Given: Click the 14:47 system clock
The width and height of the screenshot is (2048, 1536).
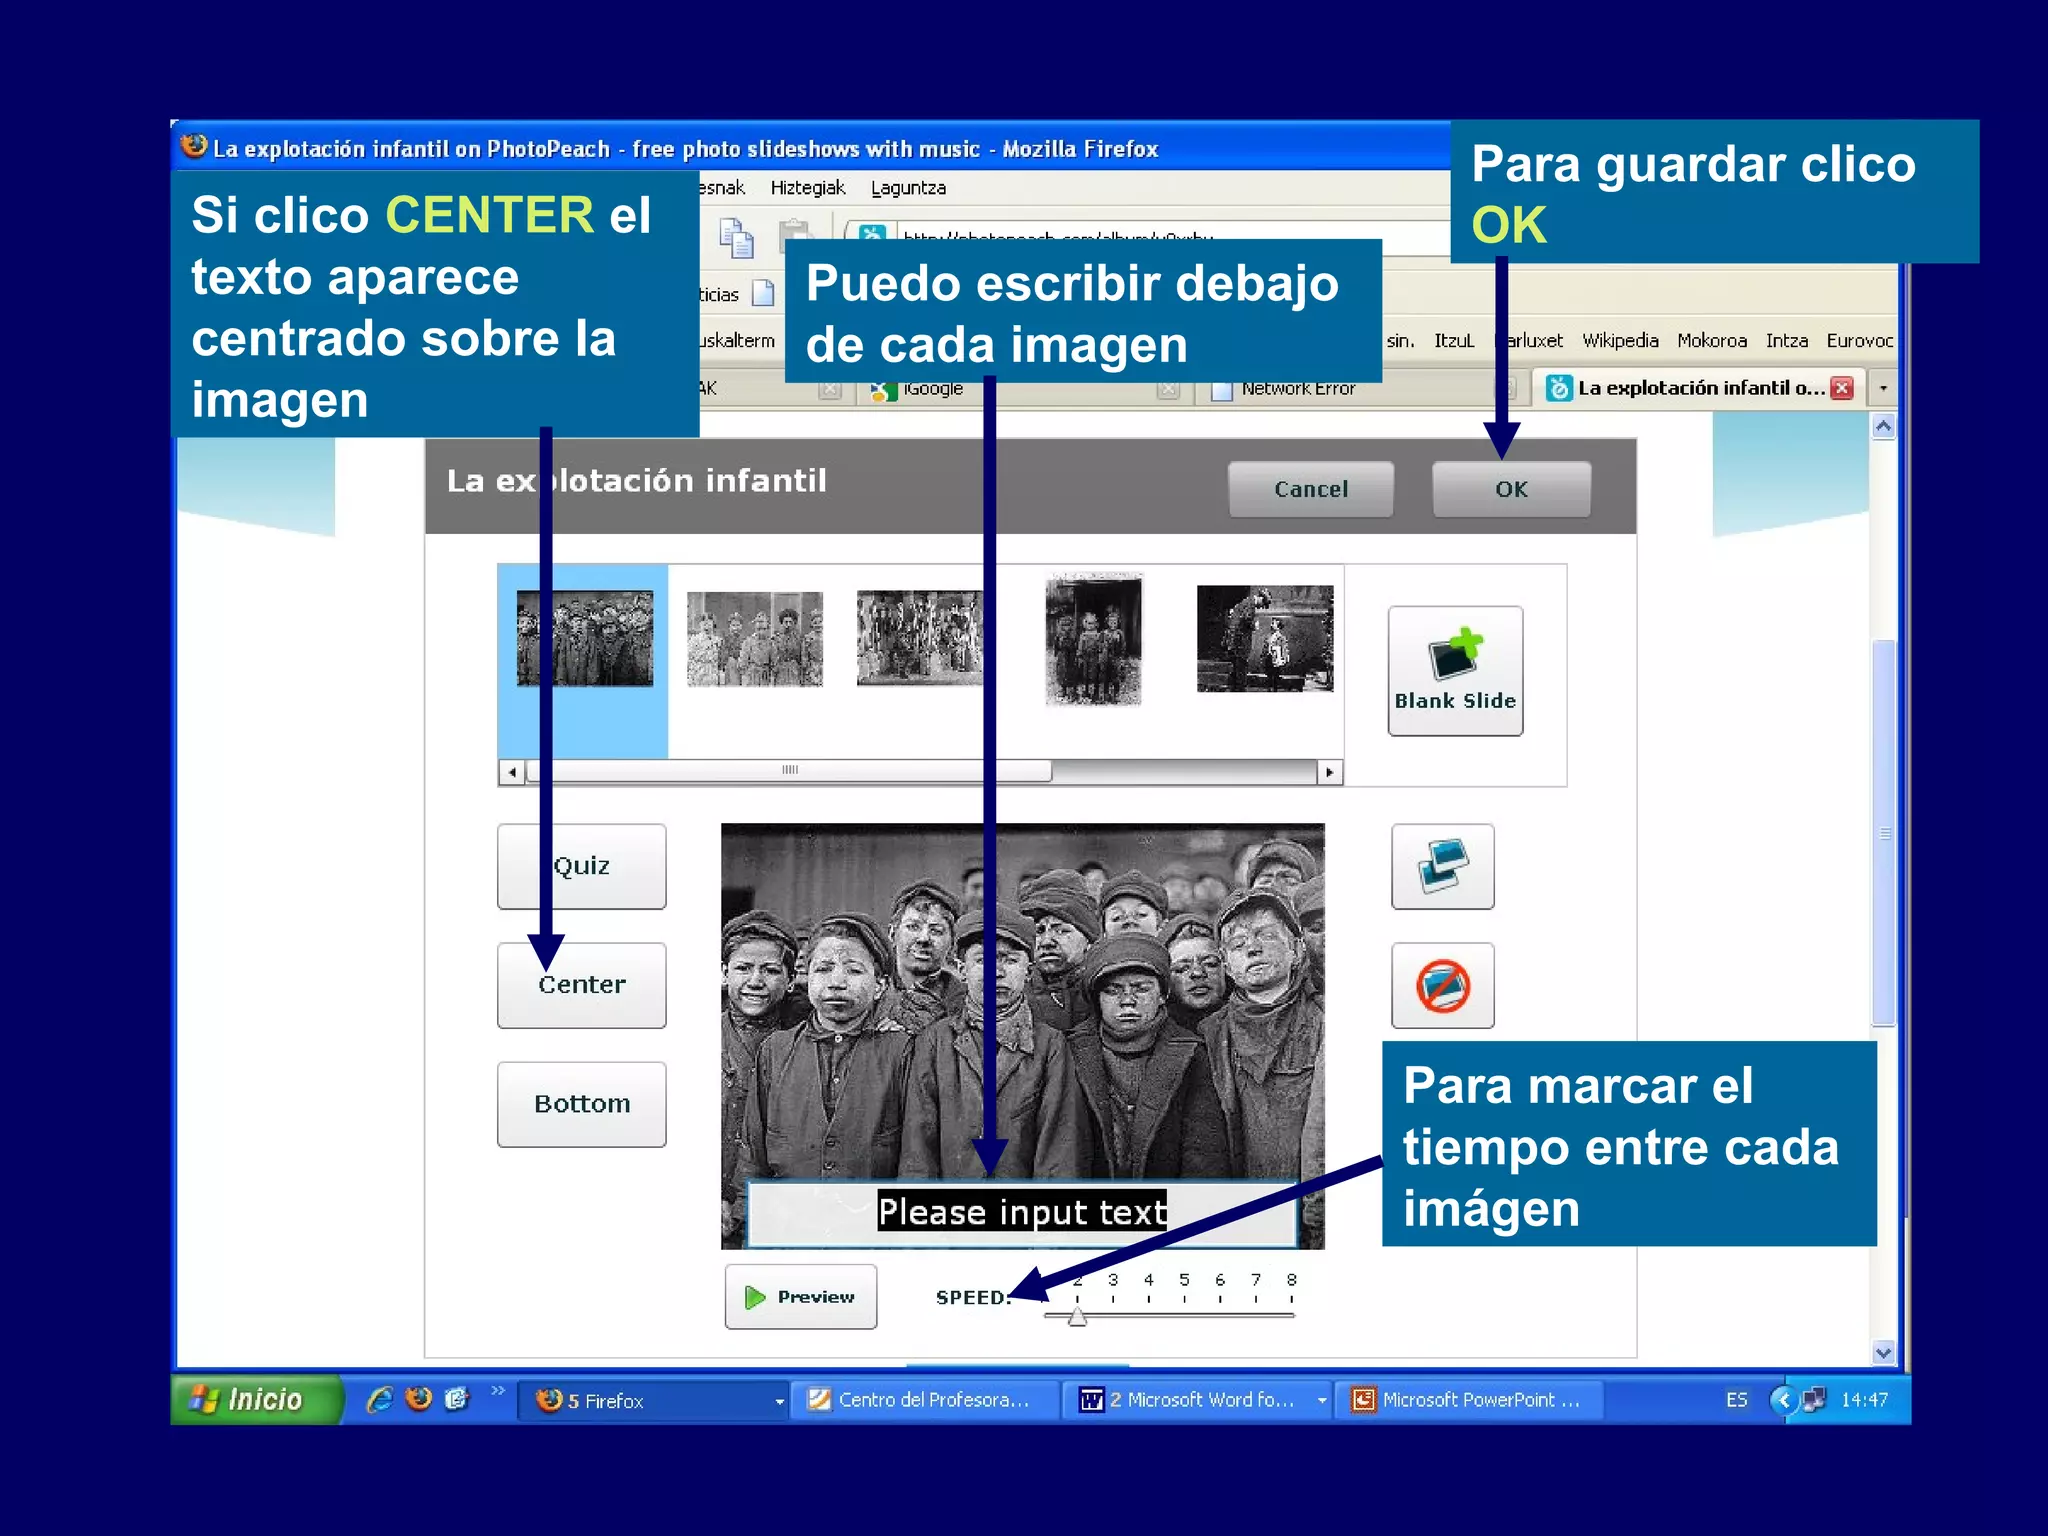Looking at the screenshot, I should (x=1864, y=1400).
